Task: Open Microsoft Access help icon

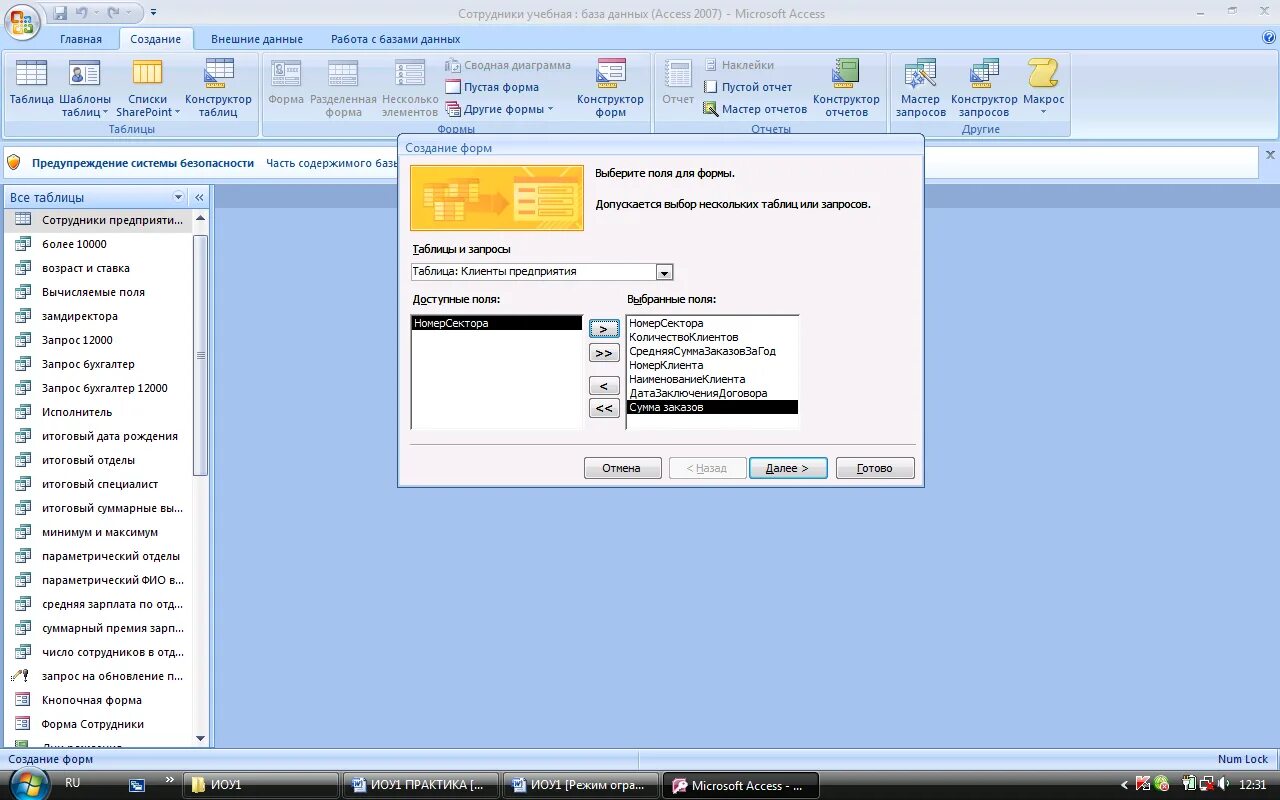Action: tap(1269, 38)
